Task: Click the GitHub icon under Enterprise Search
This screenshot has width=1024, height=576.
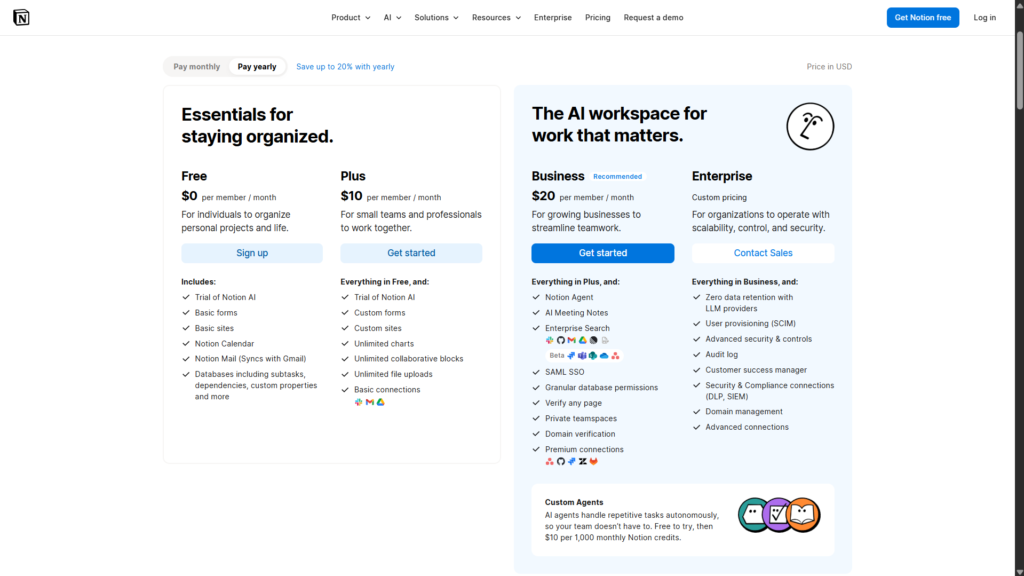Action: click(561, 340)
